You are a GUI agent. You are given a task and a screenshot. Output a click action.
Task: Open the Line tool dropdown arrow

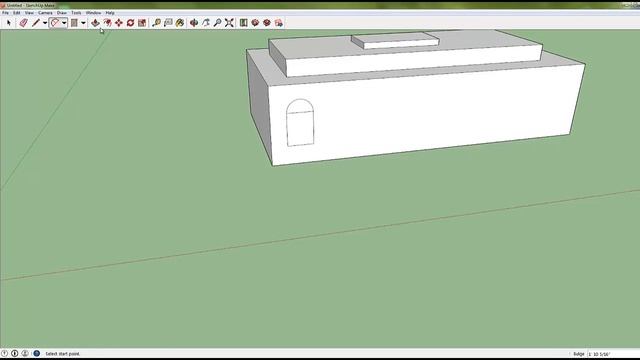pos(45,23)
